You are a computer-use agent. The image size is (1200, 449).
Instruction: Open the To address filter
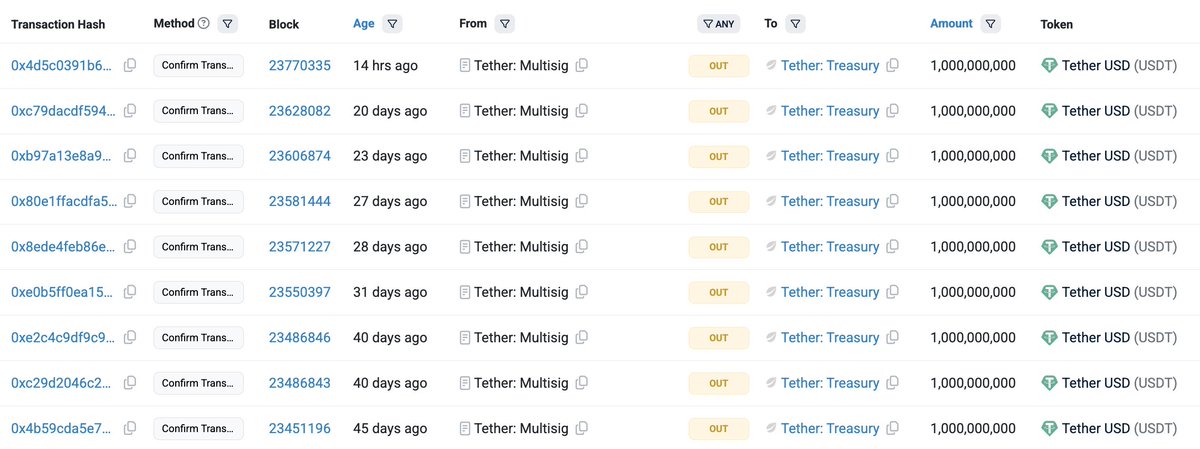point(796,24)
